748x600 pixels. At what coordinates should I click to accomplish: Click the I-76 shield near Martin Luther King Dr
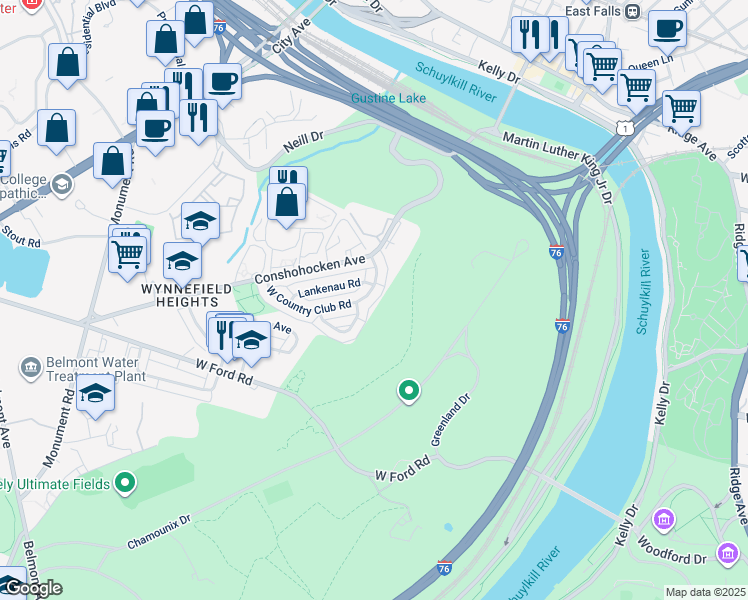[x=556, y=251]
